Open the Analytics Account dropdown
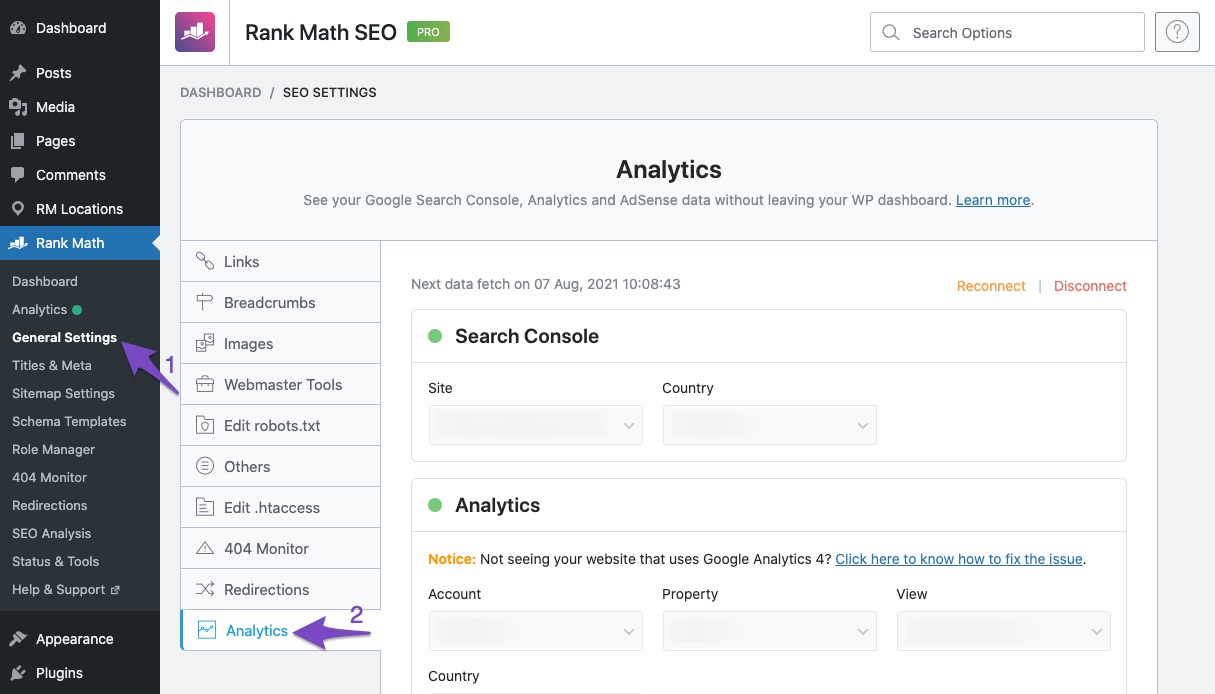The width and height of the screenshot is (1215, 694). [535, 631]
